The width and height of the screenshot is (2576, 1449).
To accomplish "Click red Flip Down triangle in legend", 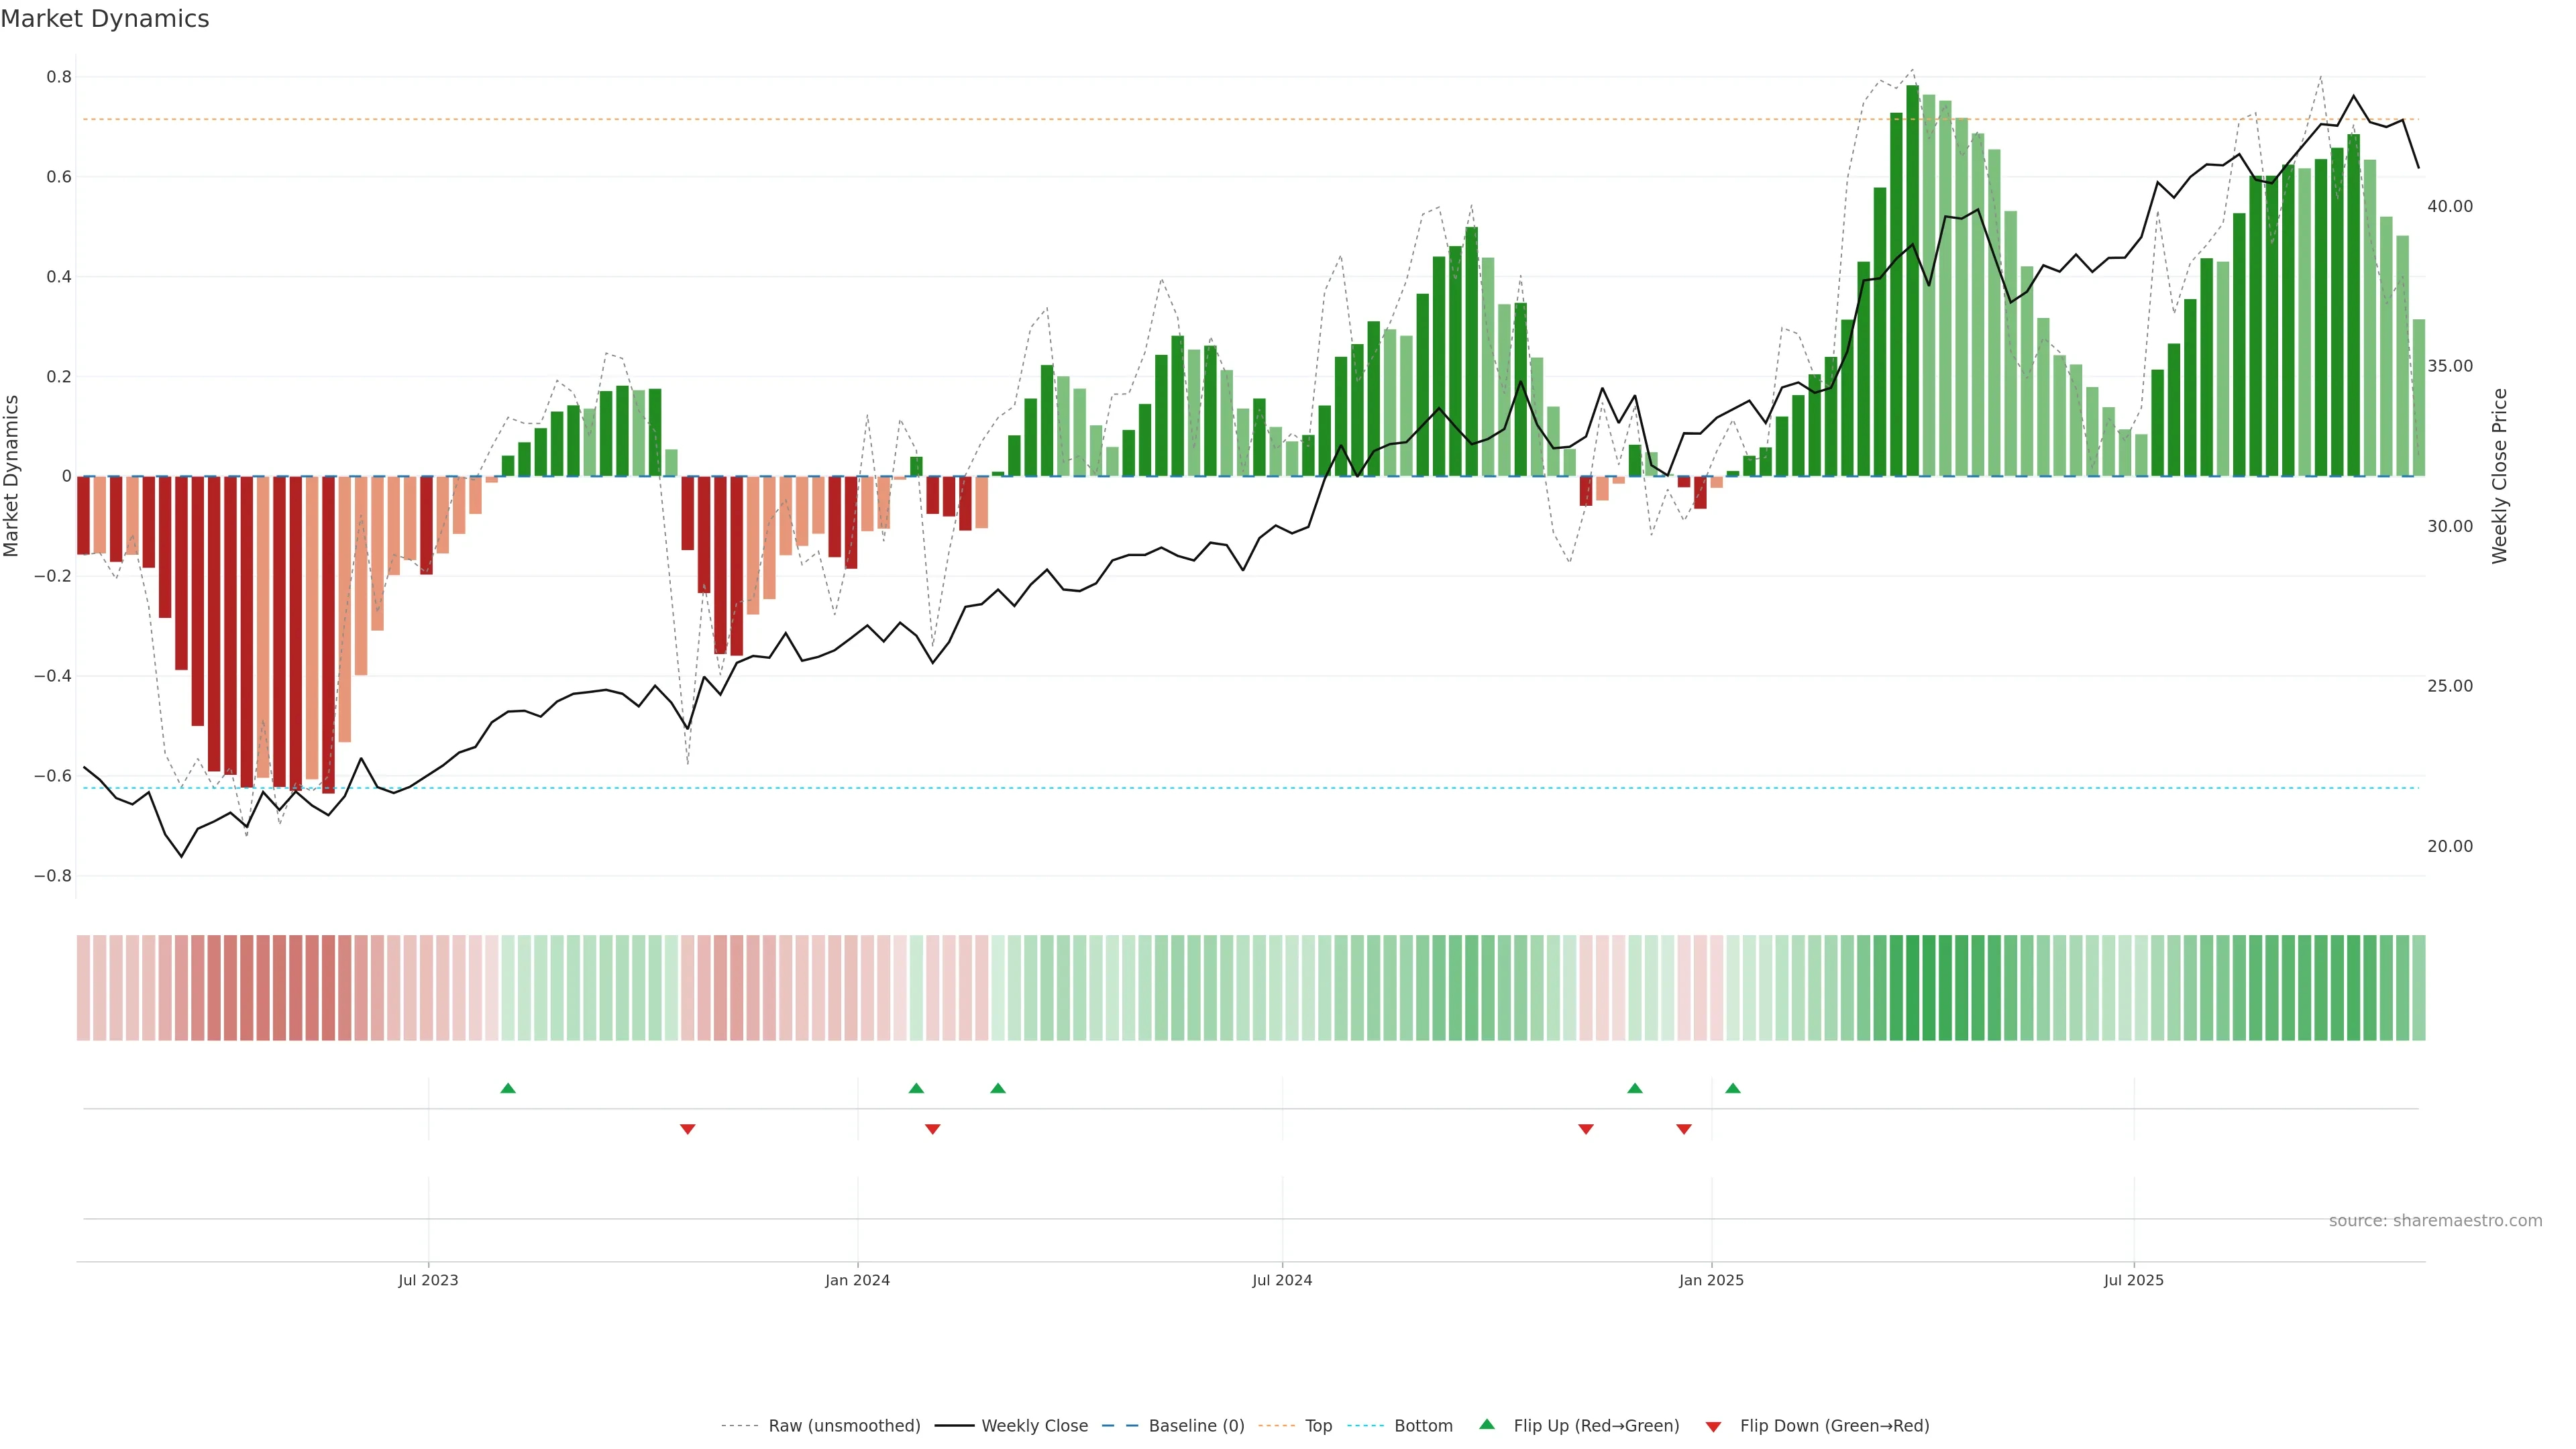I will coord(1713,1426).
